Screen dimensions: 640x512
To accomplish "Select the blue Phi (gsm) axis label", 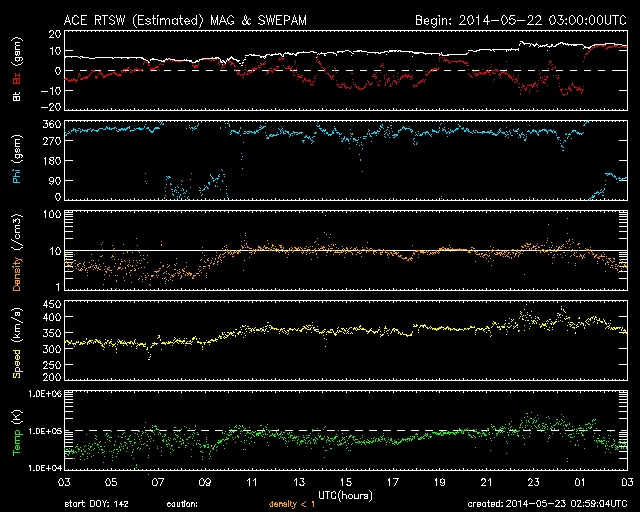I will tap(17, 160).
